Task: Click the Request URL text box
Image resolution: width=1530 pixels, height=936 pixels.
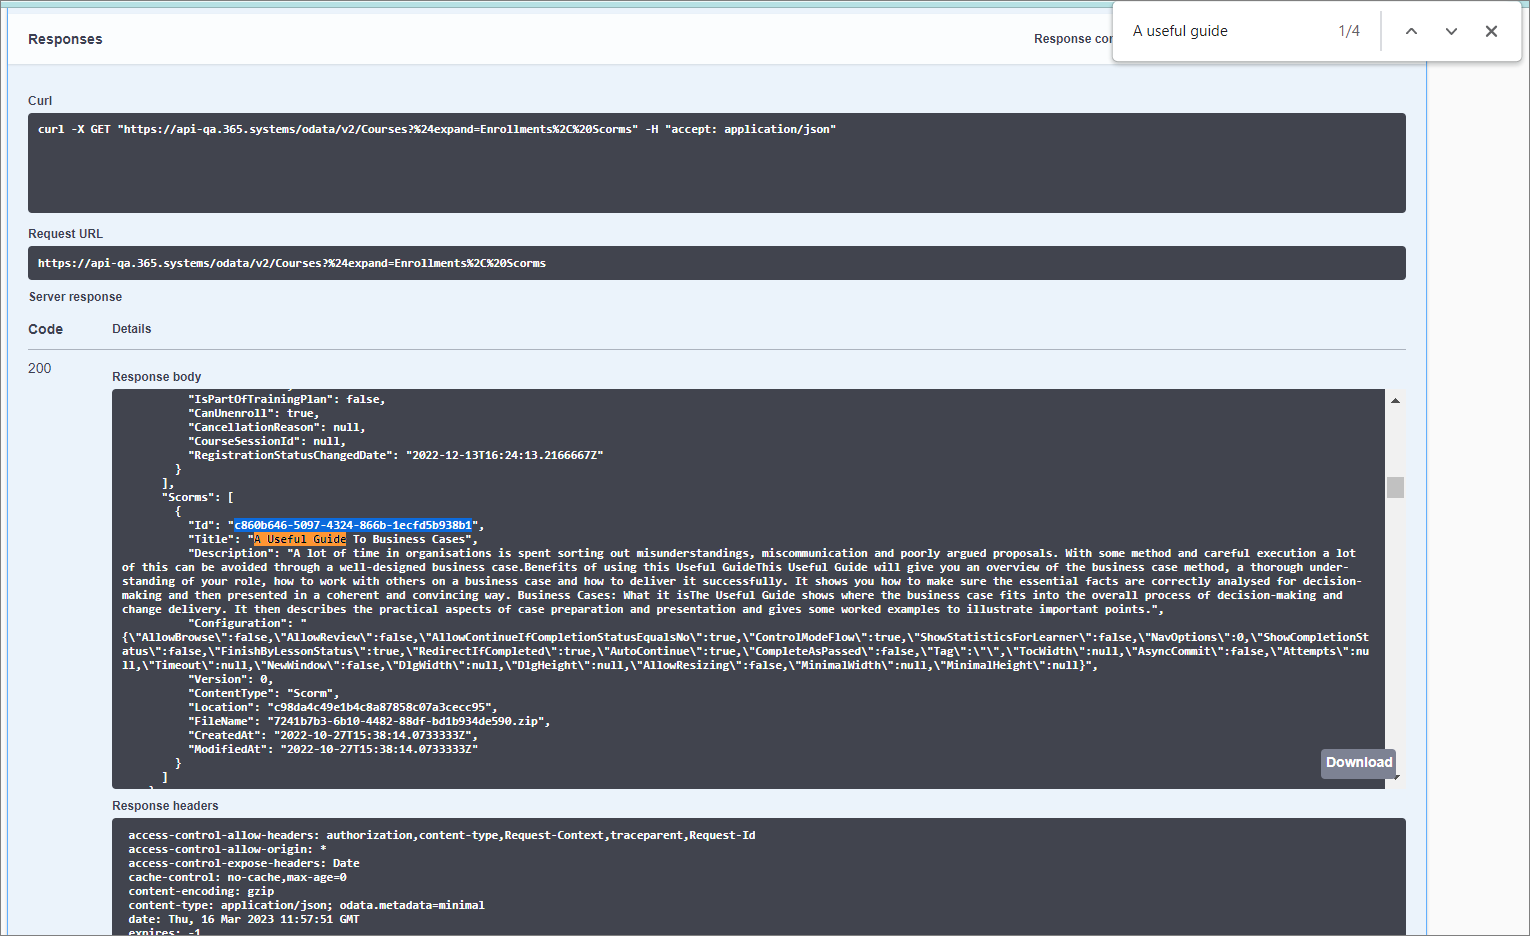Action: click(x=716, y=263)
